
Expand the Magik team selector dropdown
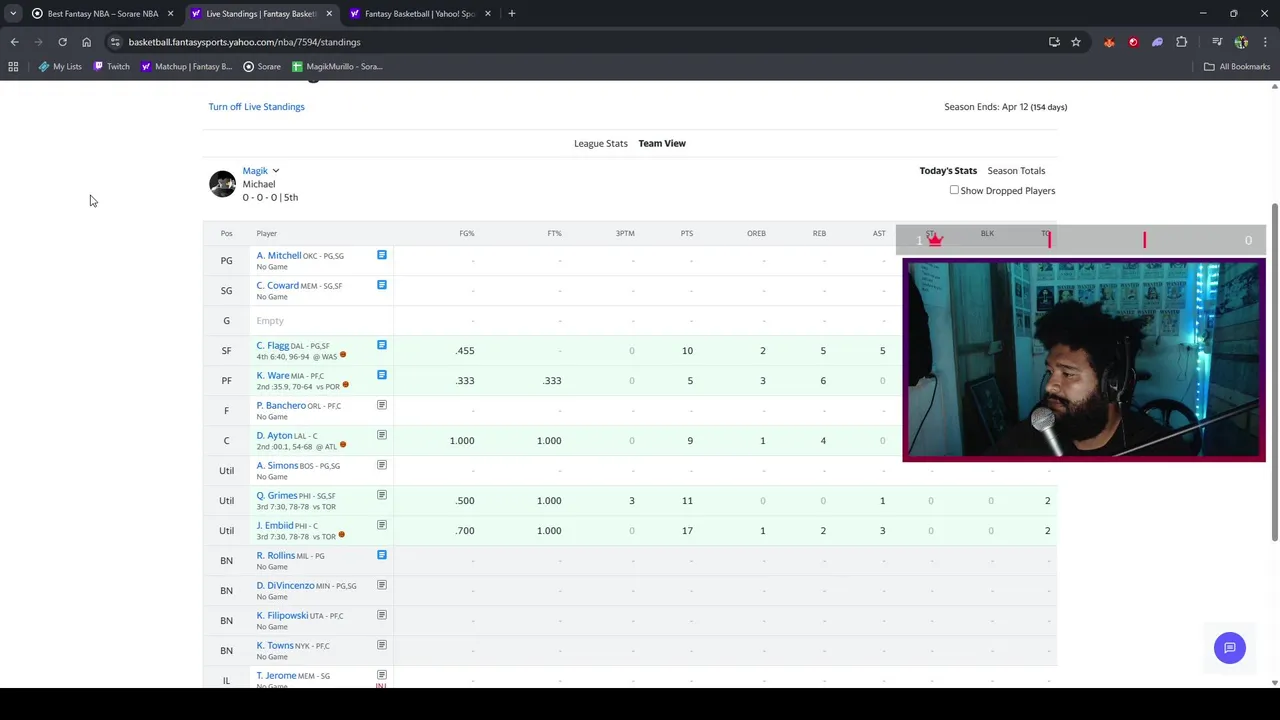[276, 171]
